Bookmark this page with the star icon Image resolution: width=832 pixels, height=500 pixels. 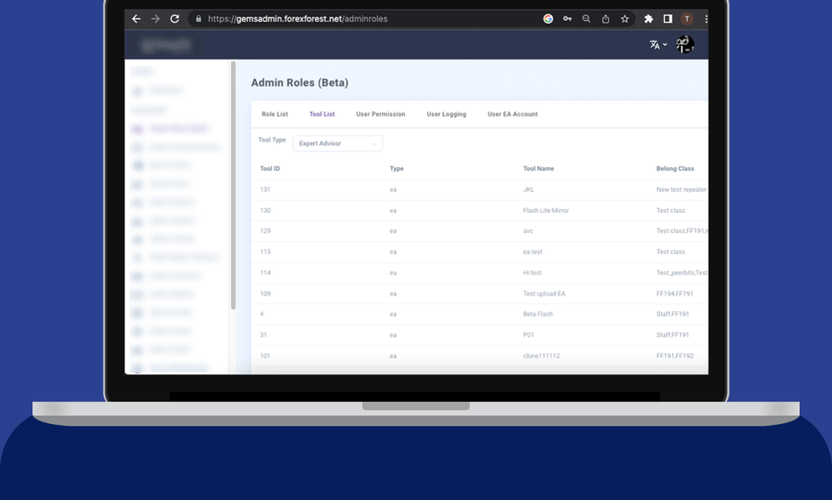625,19
